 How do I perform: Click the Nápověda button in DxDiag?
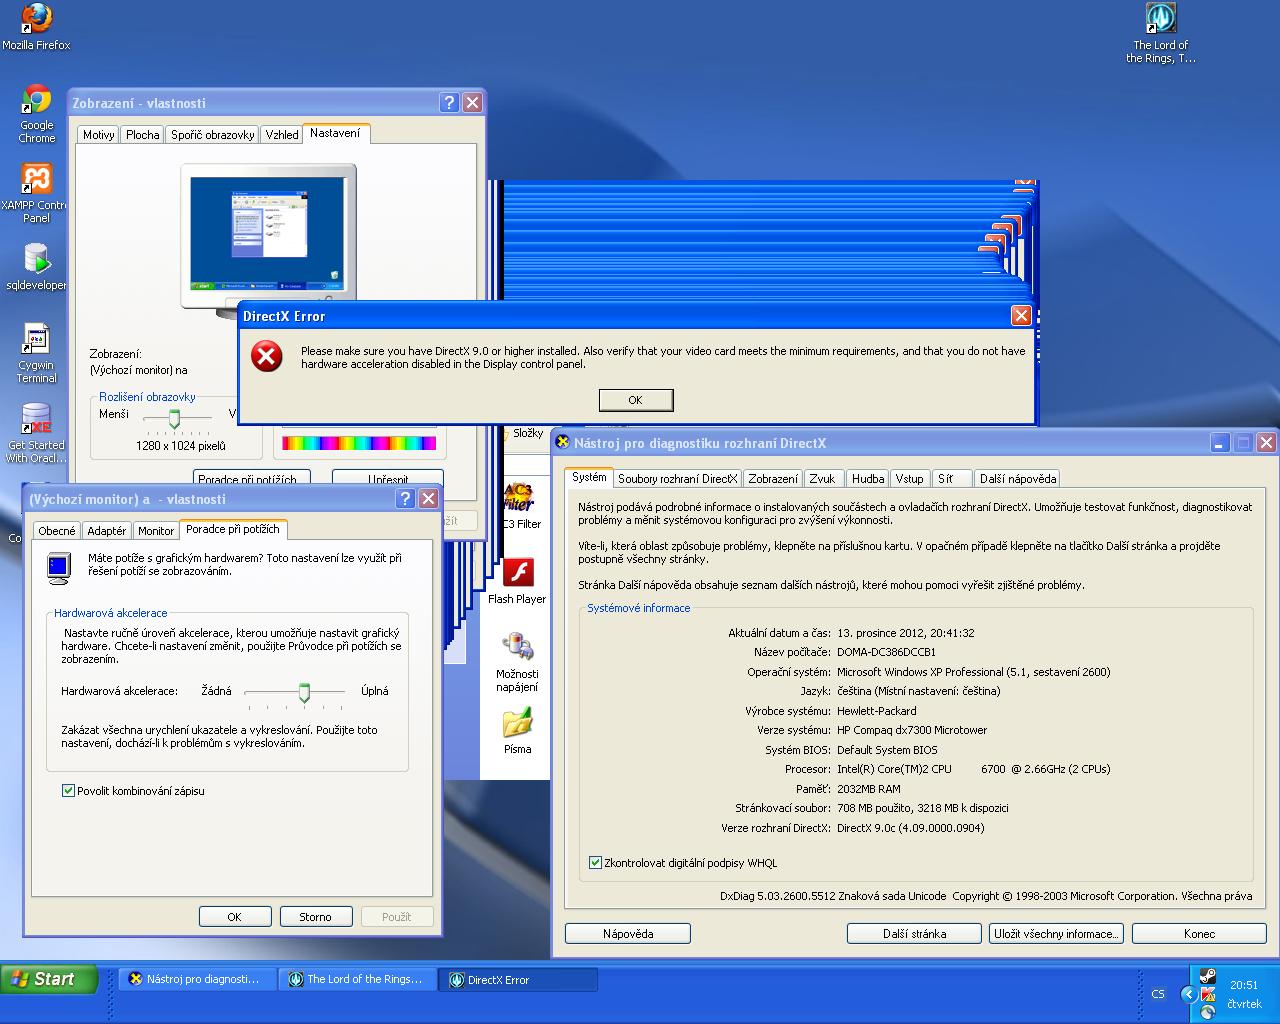[x=628, y=934]
